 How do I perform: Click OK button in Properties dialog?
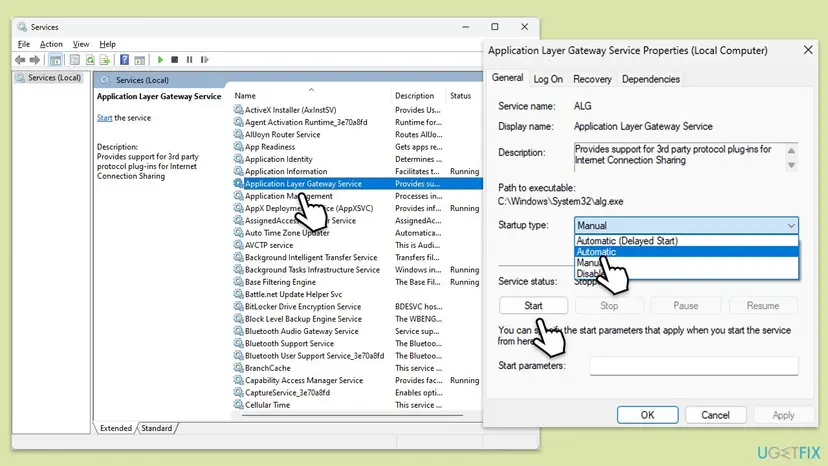click(647, 415)
